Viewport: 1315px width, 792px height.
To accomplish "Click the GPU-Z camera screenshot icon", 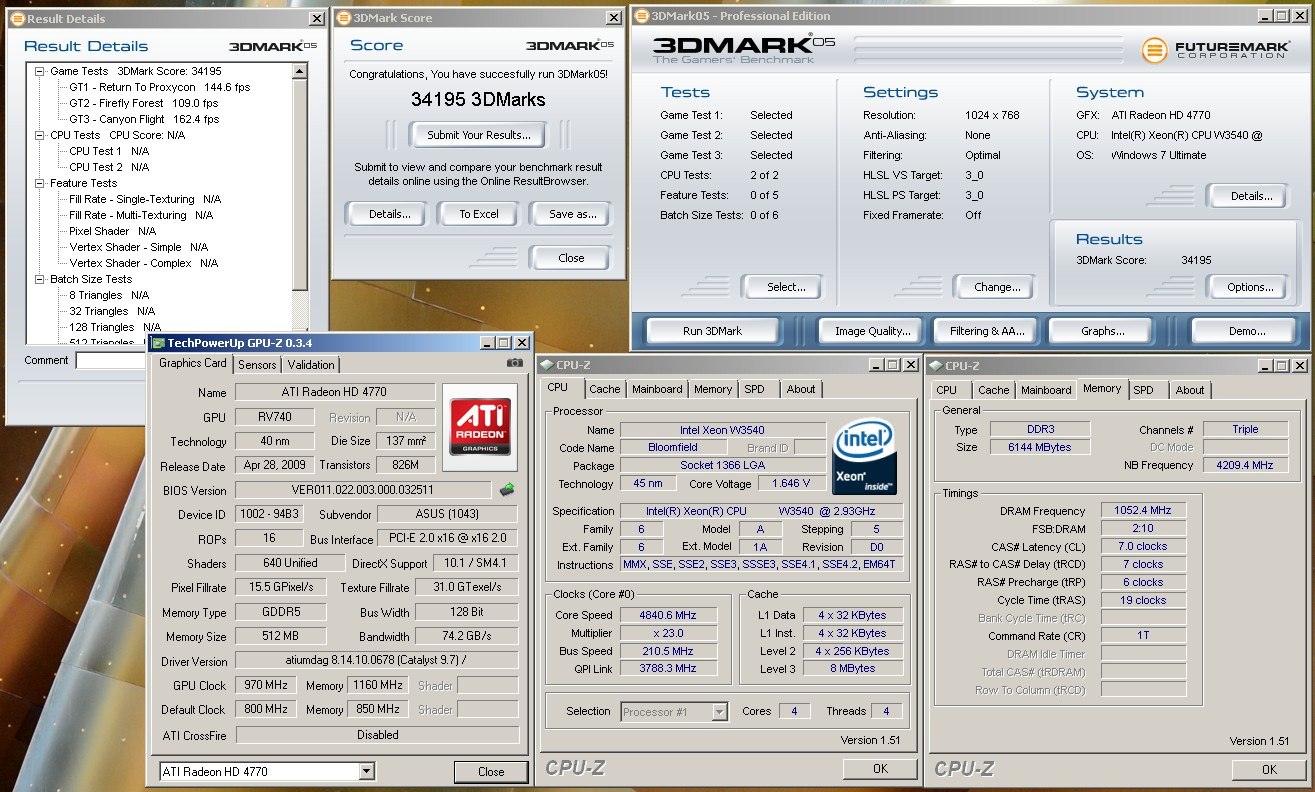I will point(514,363).
